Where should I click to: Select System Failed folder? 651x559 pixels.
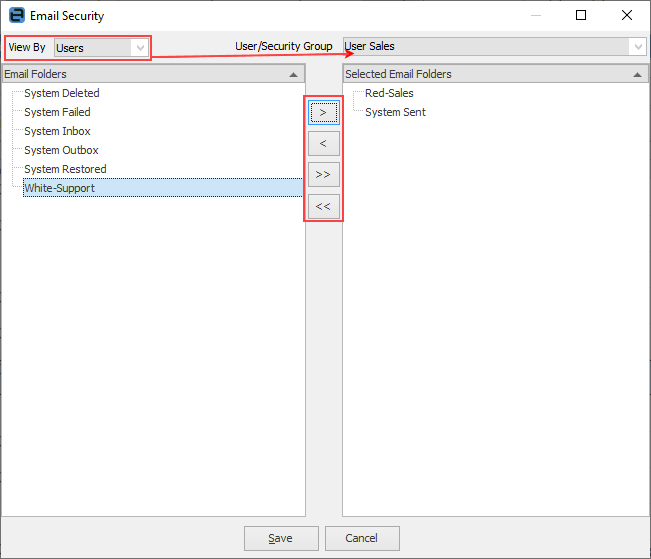(x=57, y=112)
